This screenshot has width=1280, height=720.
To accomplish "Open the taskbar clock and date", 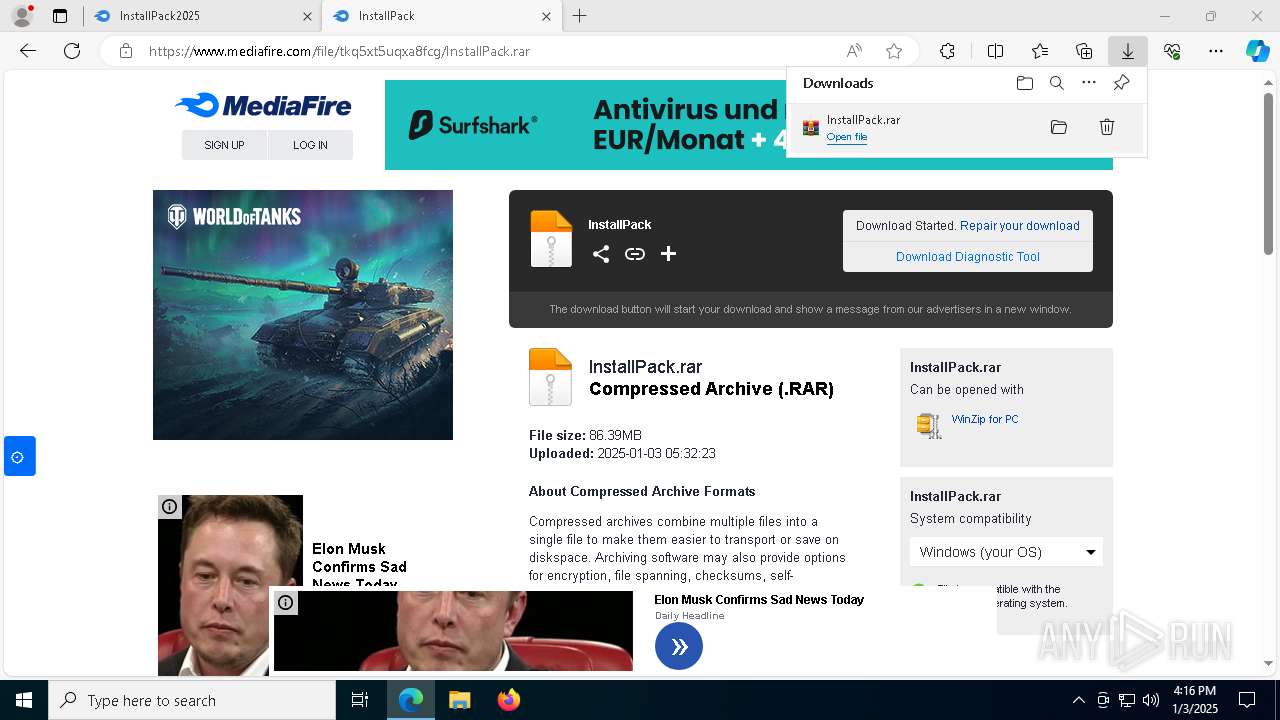I will [x=1194, y=700].
